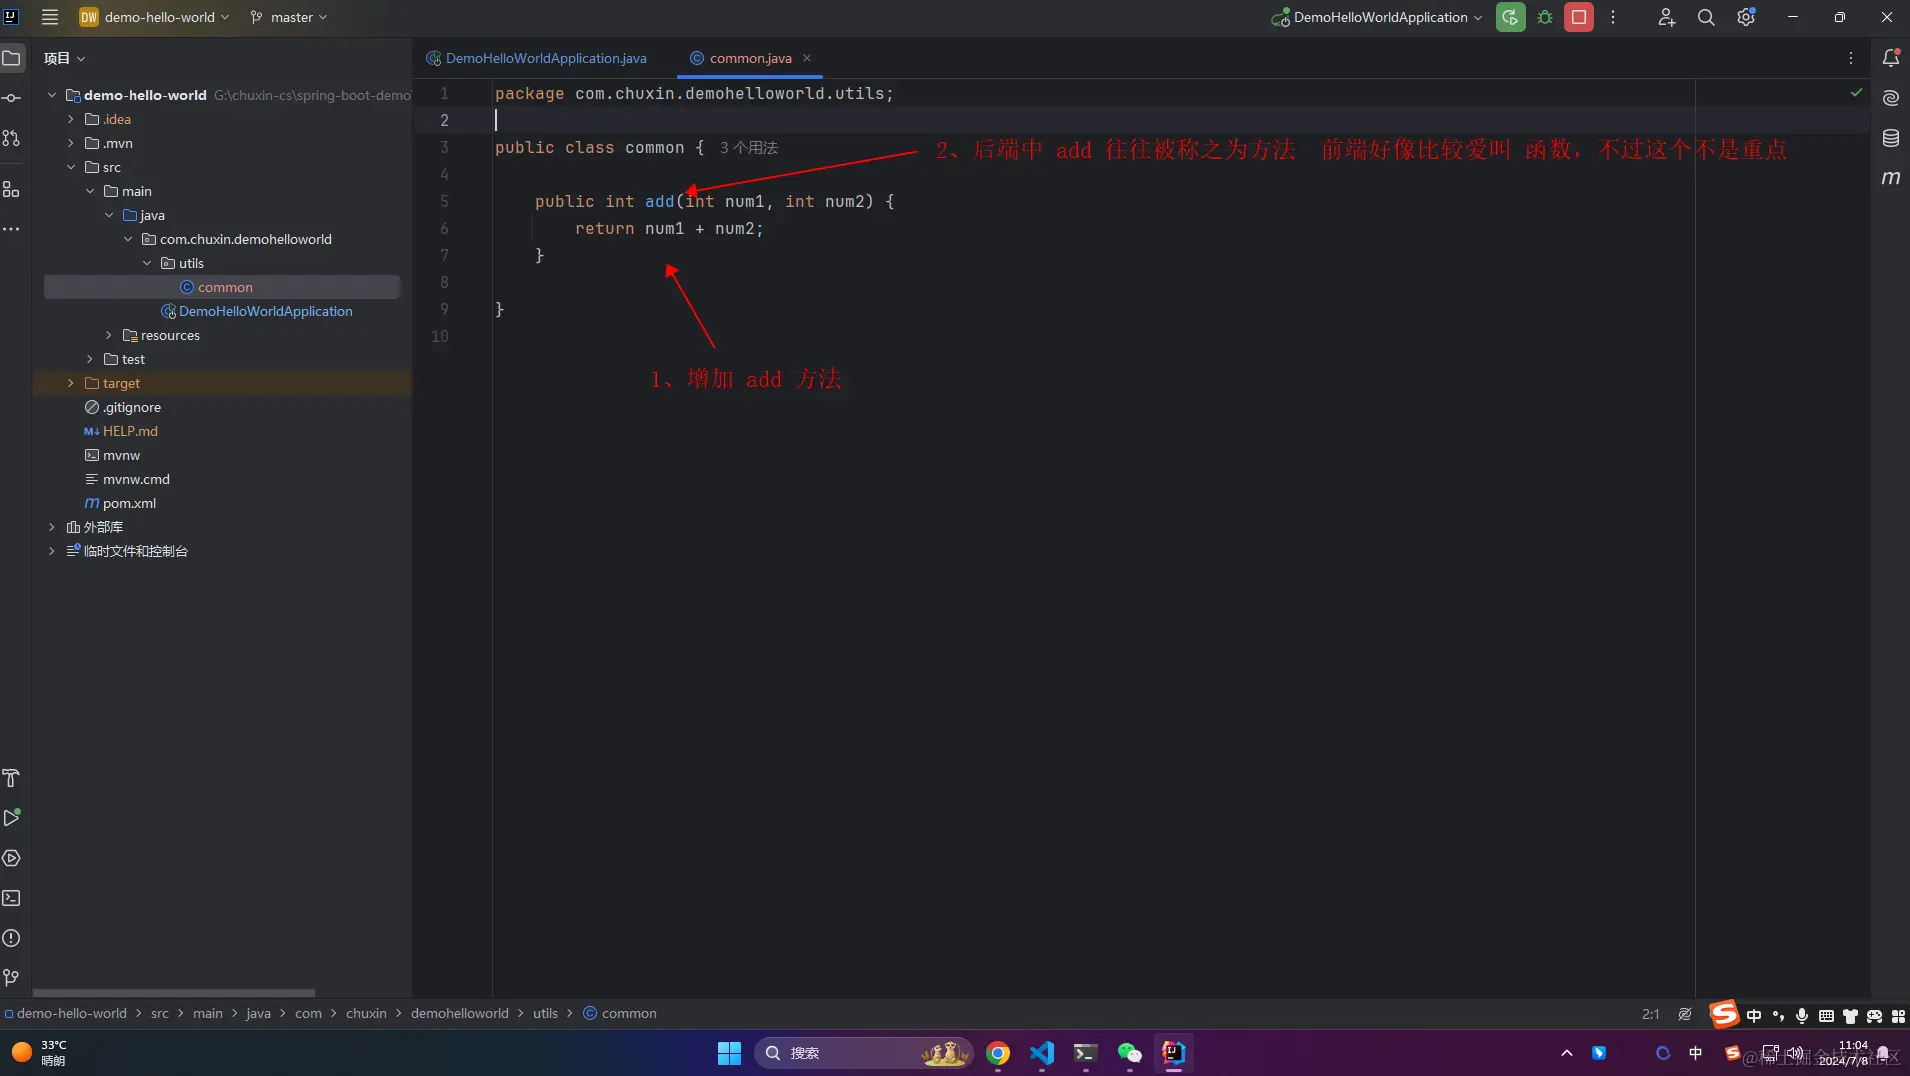Open Code With Me user icon
Image resolution: width=1910 pixels, height=1076 pixels.
1666,17
